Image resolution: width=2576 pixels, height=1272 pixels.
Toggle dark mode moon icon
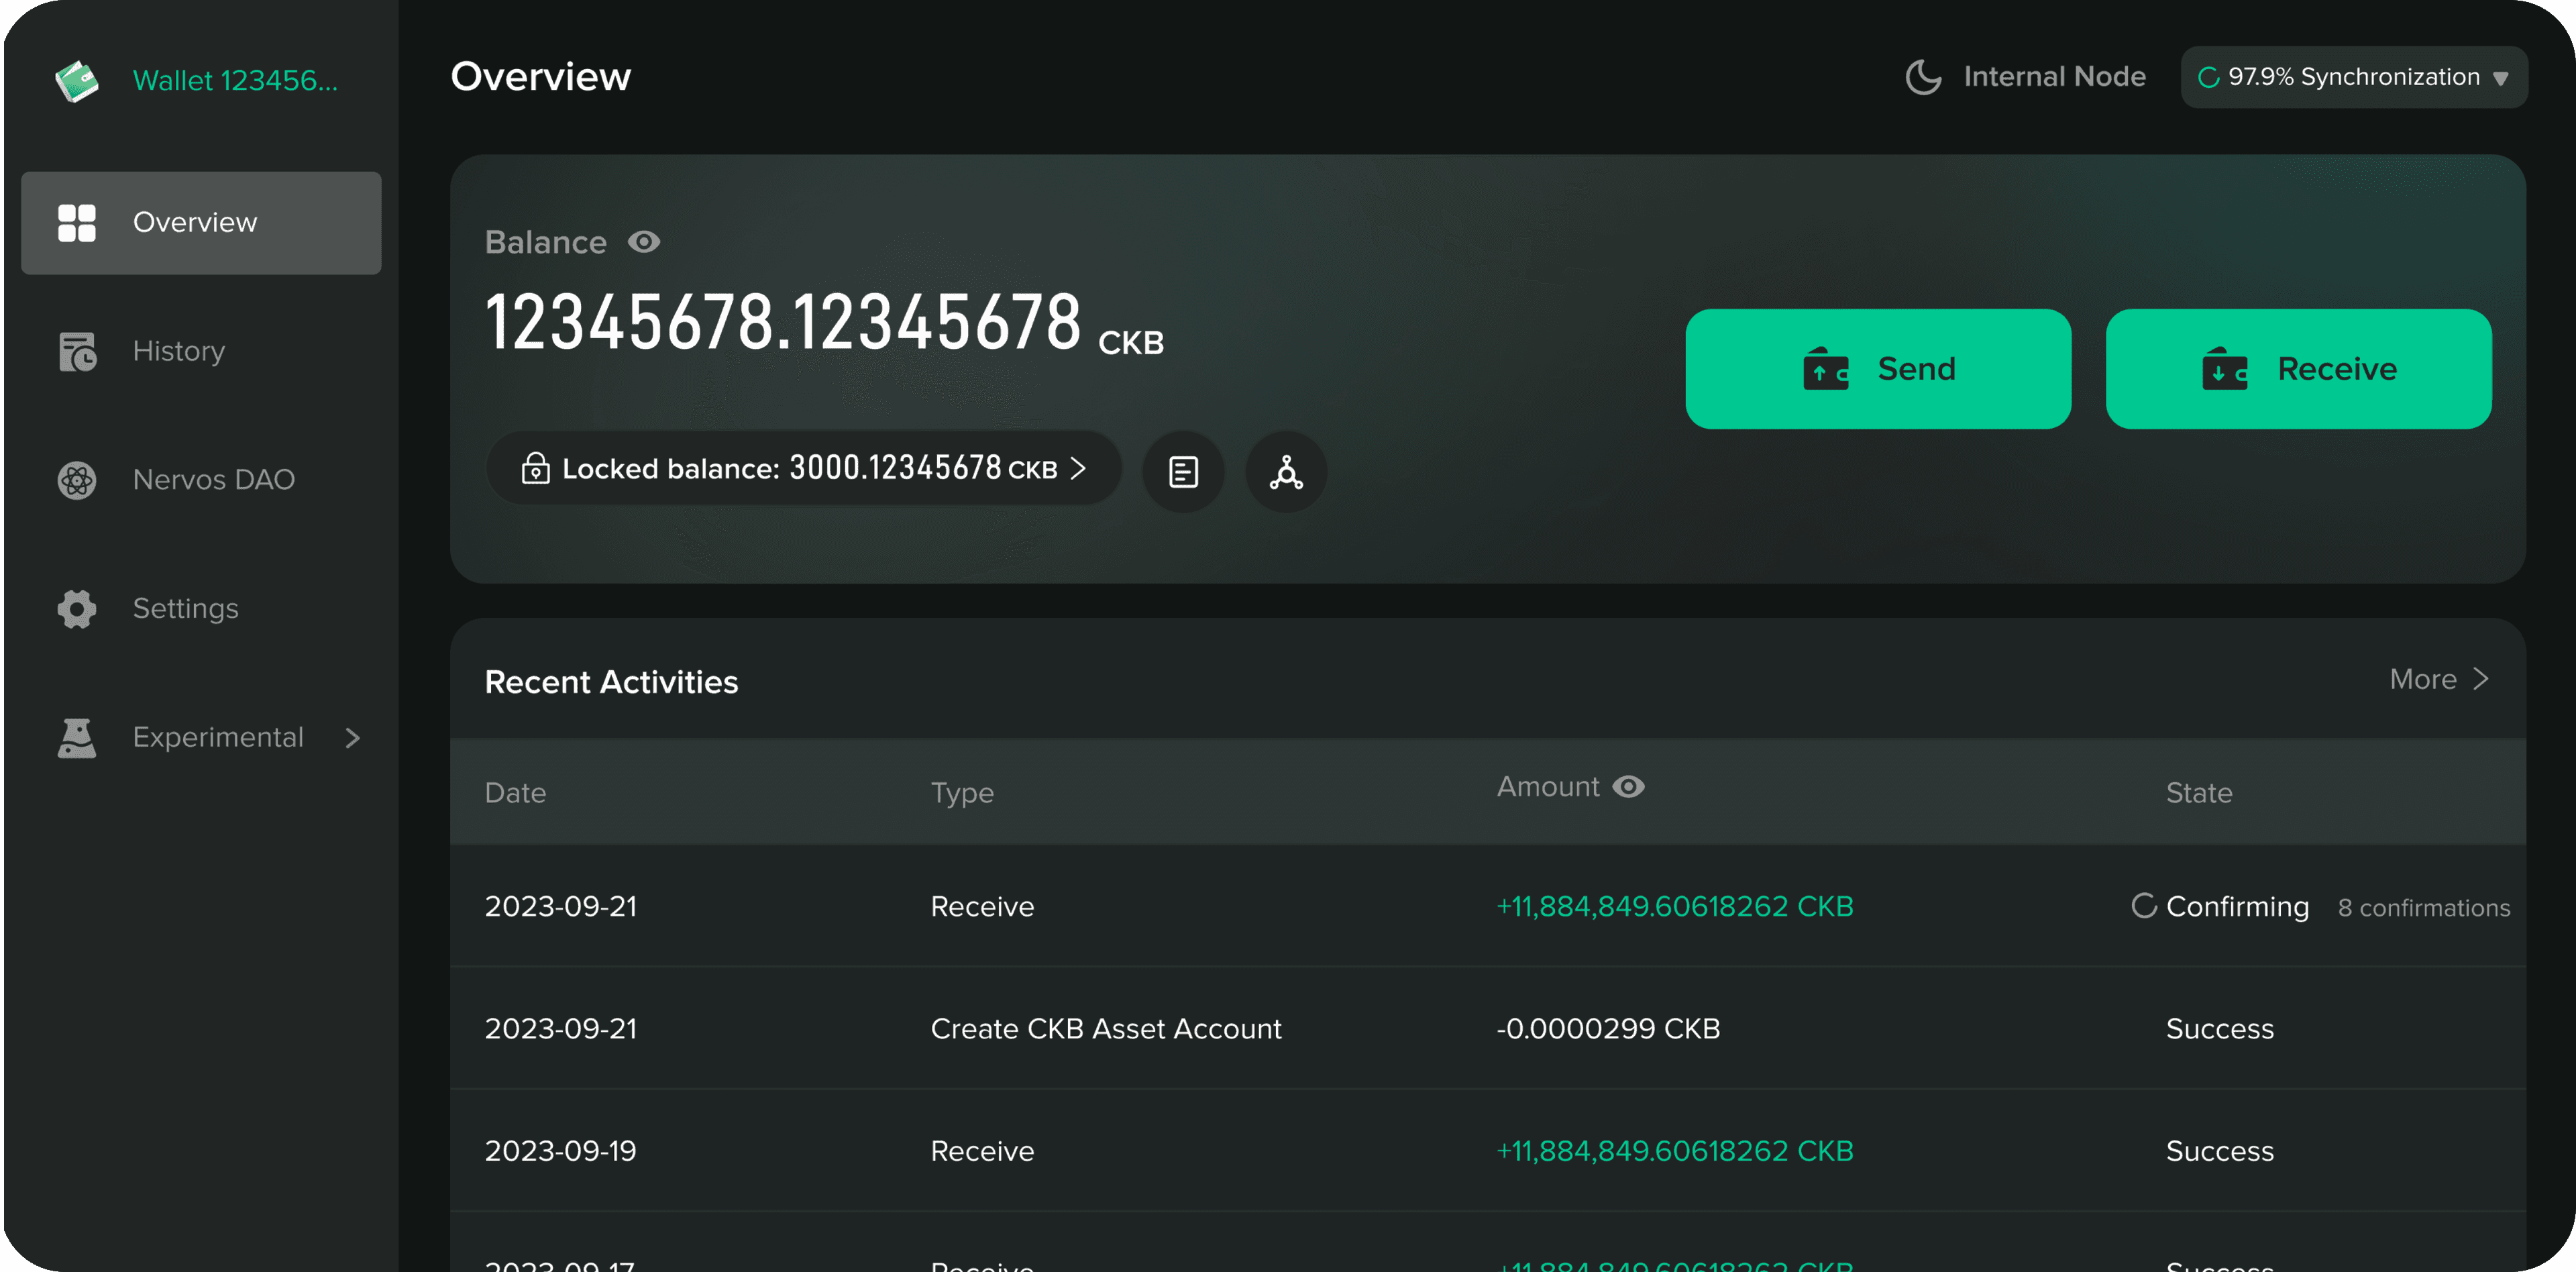tap(1922, 77)
